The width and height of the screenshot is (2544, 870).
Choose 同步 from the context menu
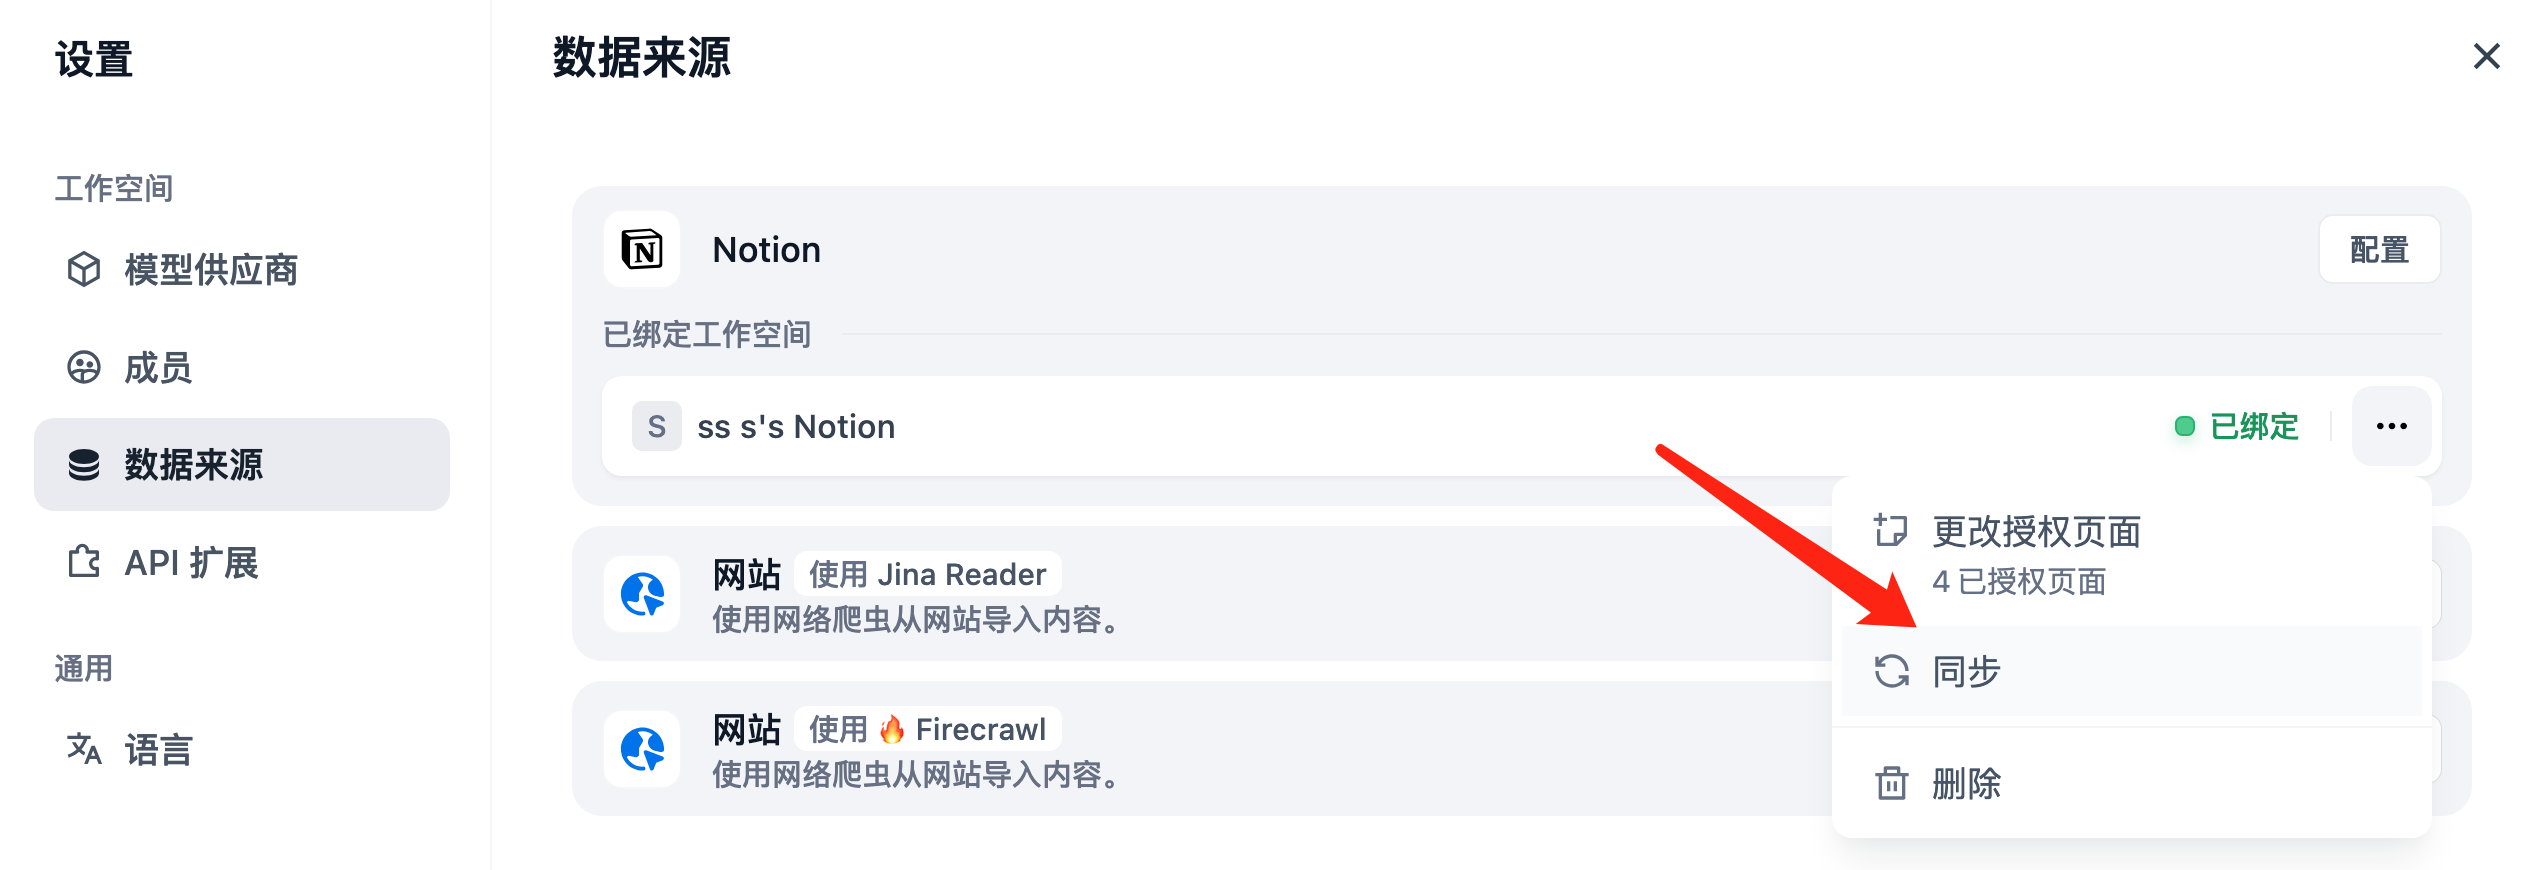(x=2132, y=671)
